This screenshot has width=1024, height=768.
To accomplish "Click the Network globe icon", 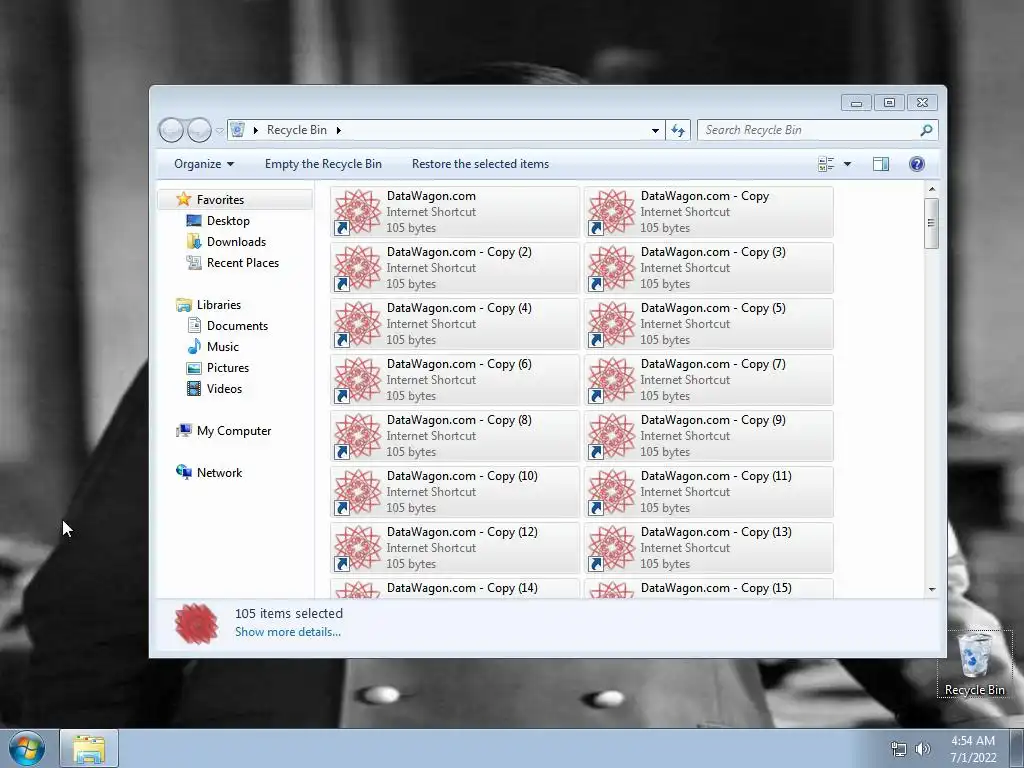I will [184, 472].
